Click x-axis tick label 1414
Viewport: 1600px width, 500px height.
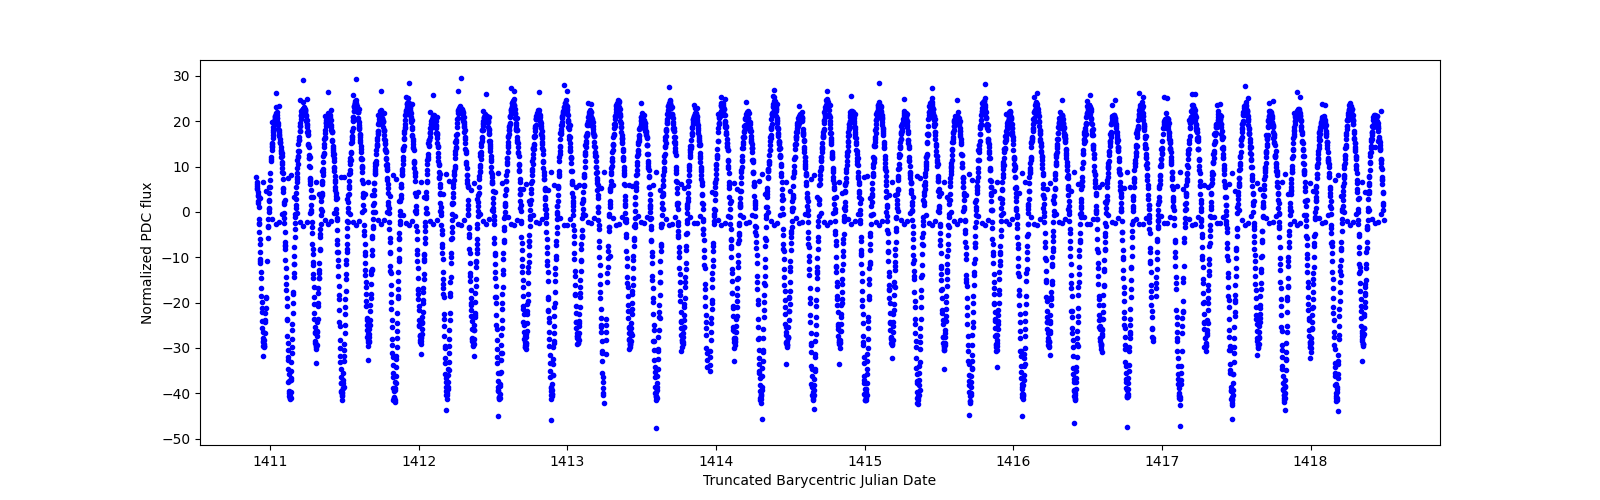pos(716,462)
